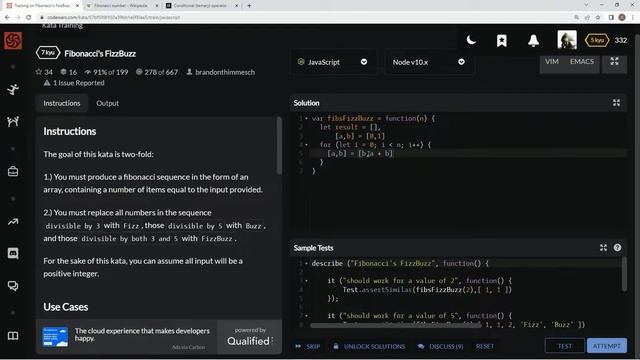Click the solution editor line [a,b] = [b,a + b]
Screen dimensions: 640x360
coord(360,153)
